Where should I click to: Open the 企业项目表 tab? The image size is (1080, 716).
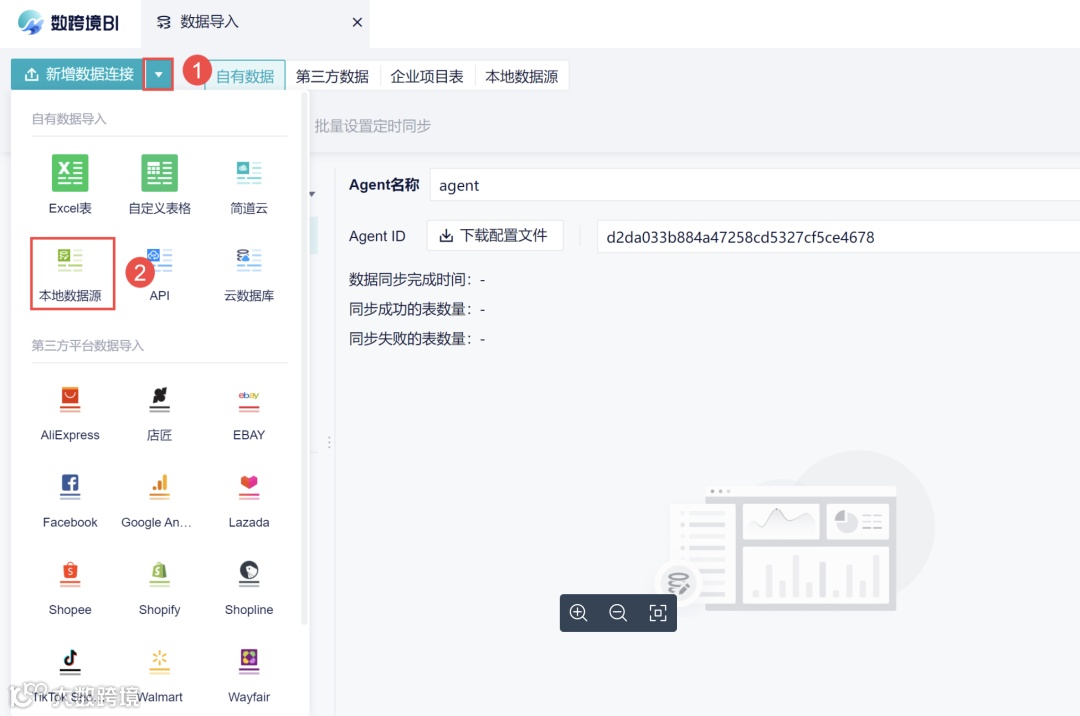(428, 74)
